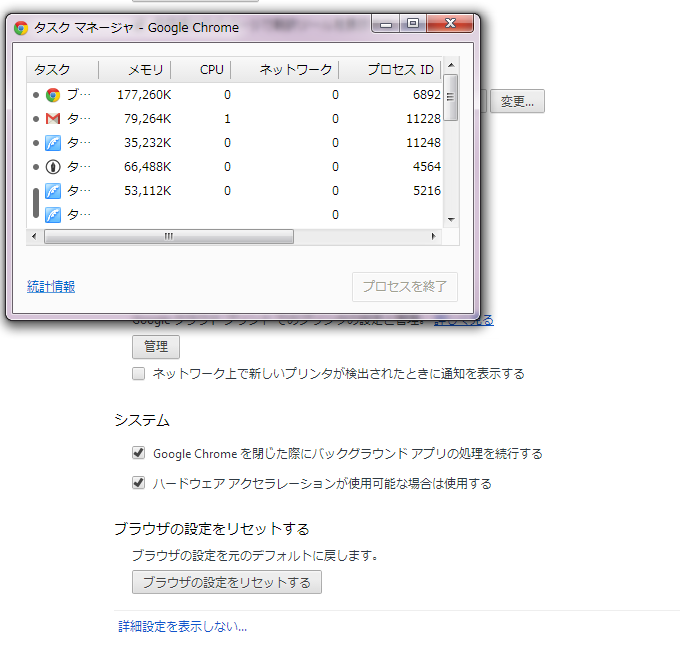Uncheck hardware acceleration checkbox
This screenshot has height=649, width=680.
click(x=138, y=483)
